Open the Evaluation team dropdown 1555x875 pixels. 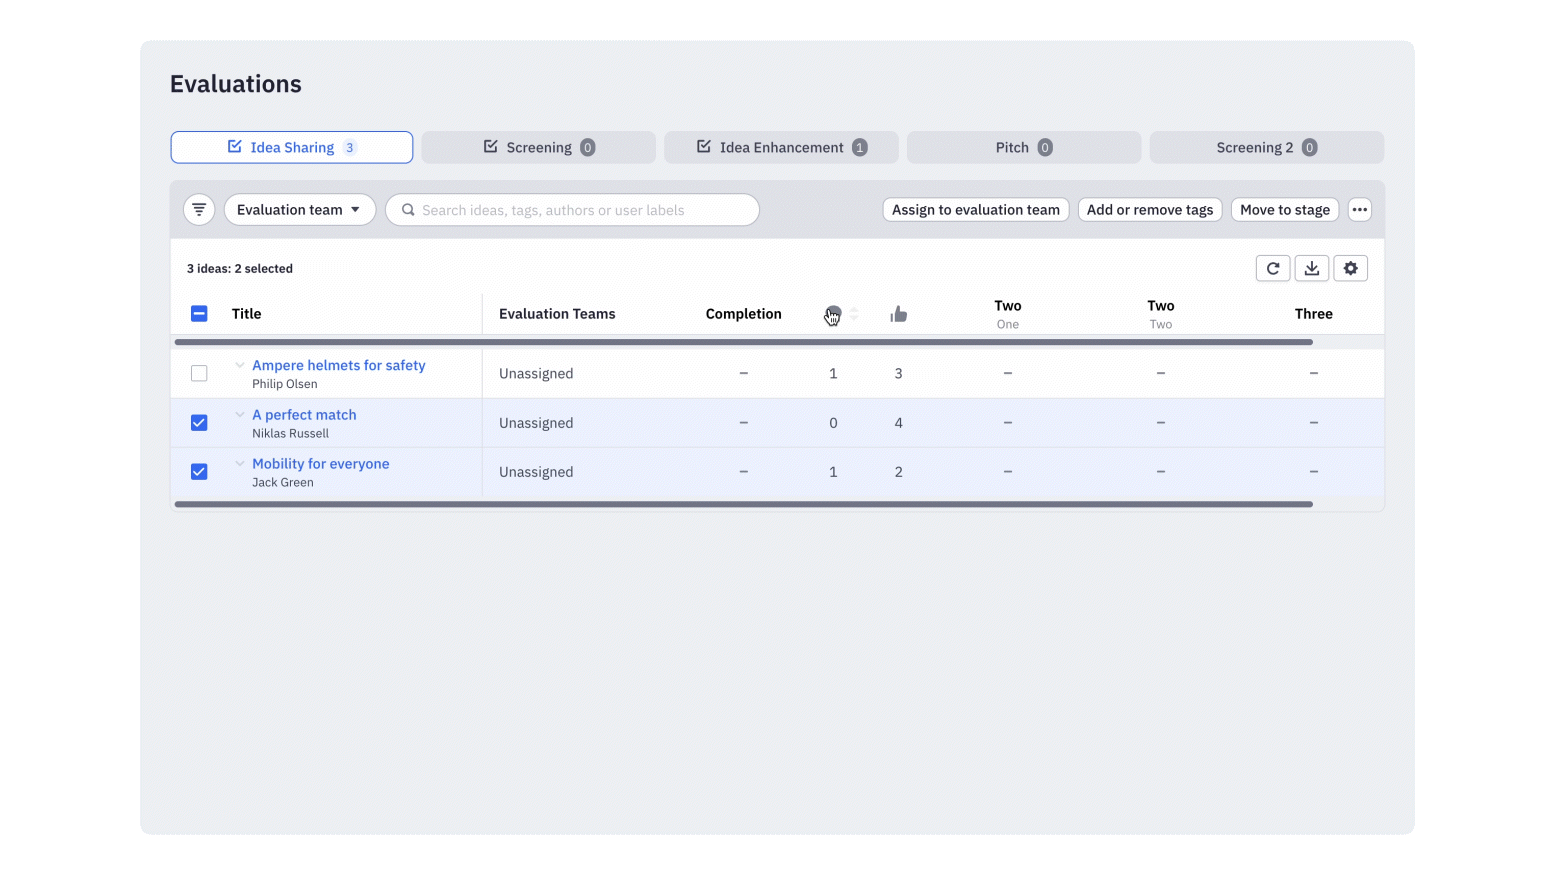click(299, 209)
